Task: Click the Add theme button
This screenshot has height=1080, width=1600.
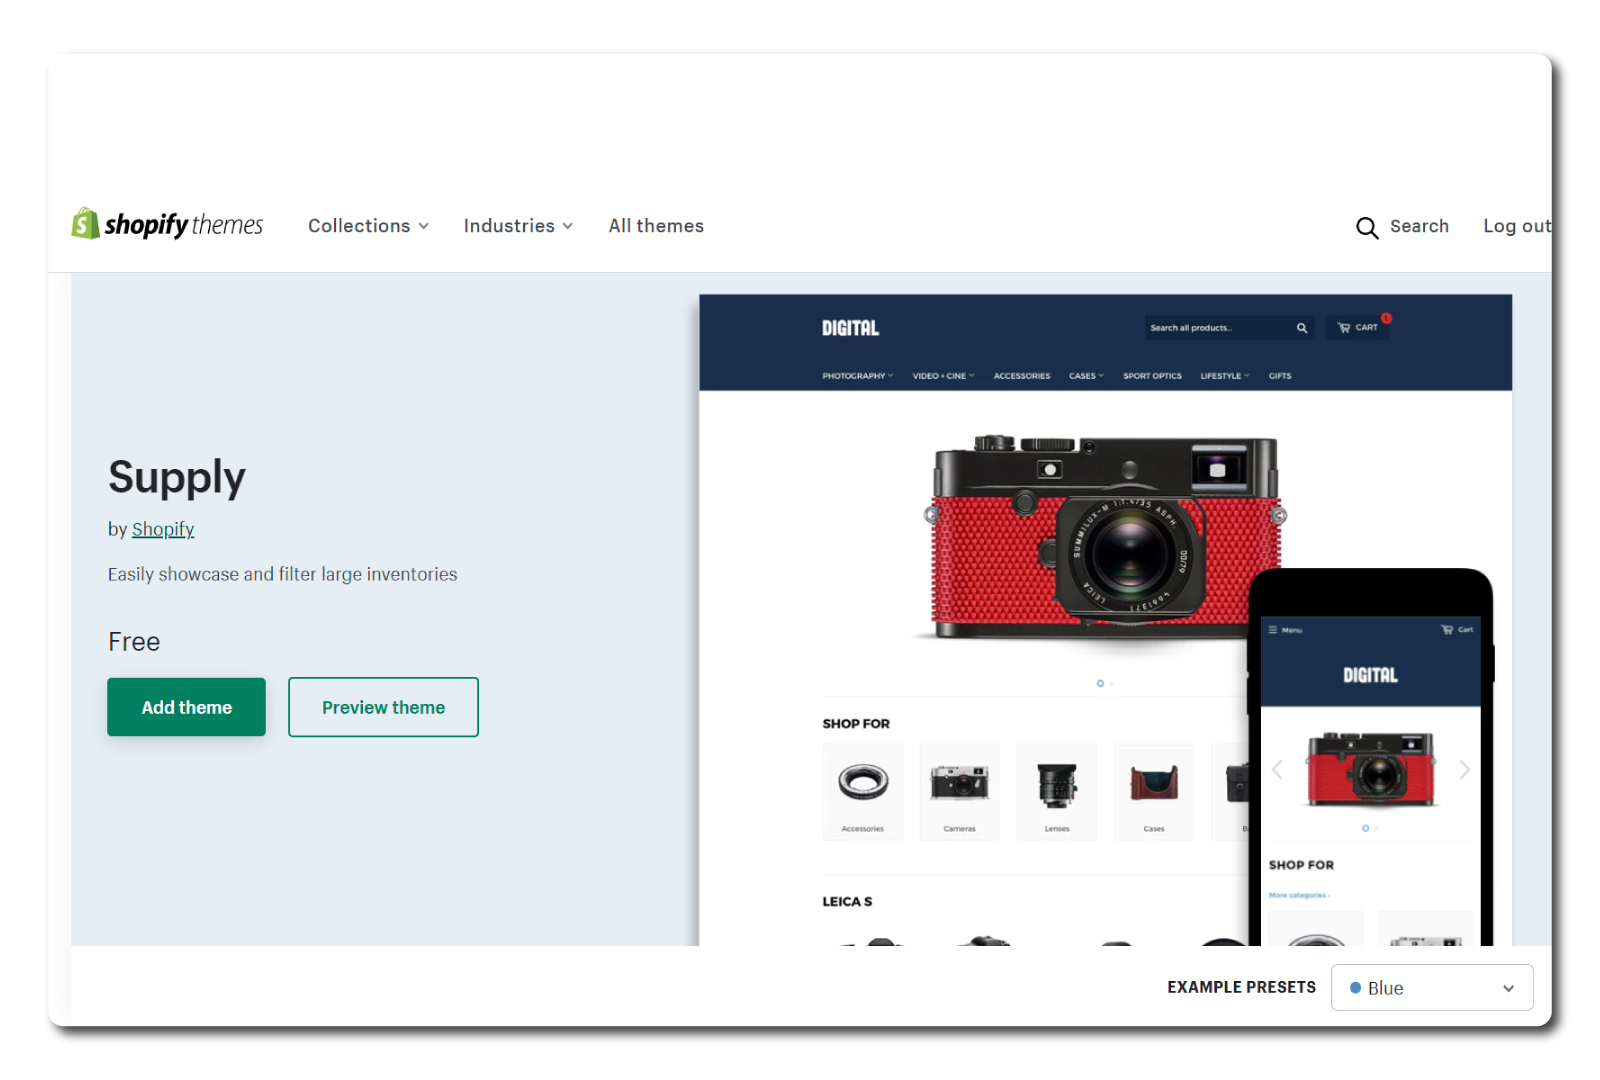Action: pos(186,707)
